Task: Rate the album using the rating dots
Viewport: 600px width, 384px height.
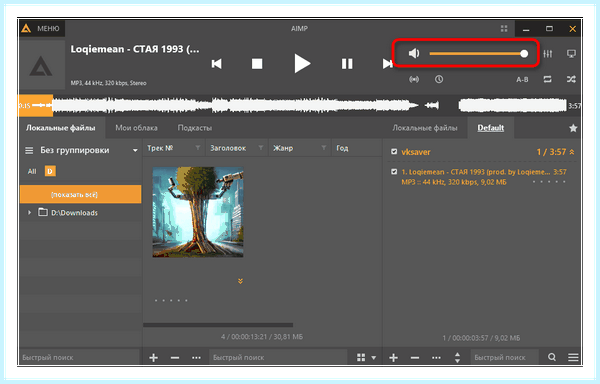Action: 171,300
